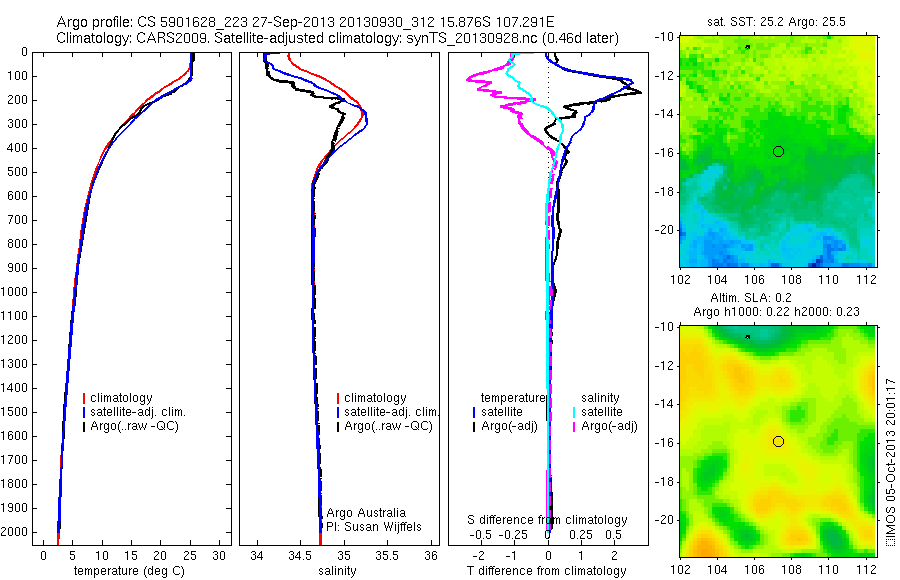Click the 1500 depth tick label
This screenshot has height=580, width=900.
[x=14, y=412]
